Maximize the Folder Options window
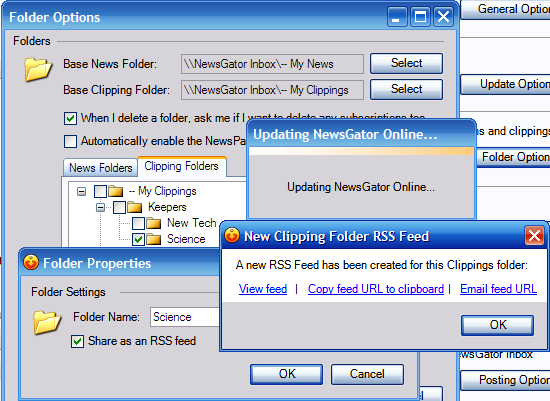 [x=420, y=16]
